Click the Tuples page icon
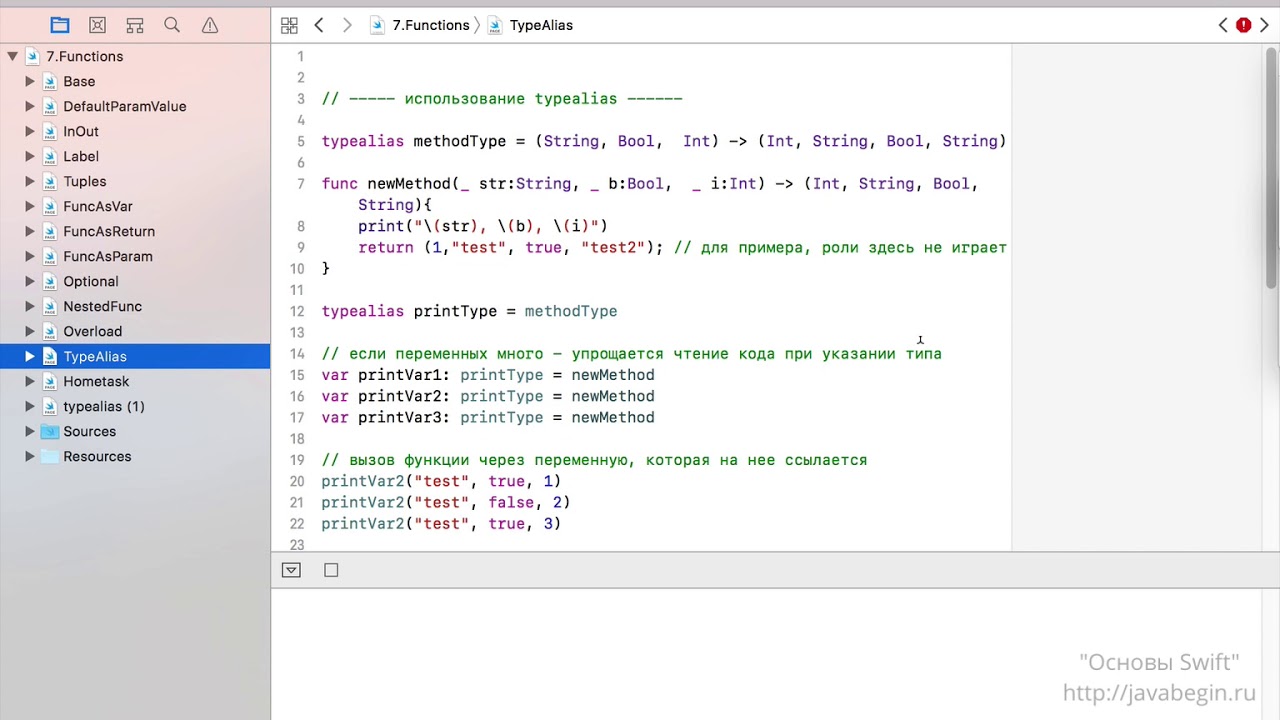1280x720 pixels. pos(49,181)
